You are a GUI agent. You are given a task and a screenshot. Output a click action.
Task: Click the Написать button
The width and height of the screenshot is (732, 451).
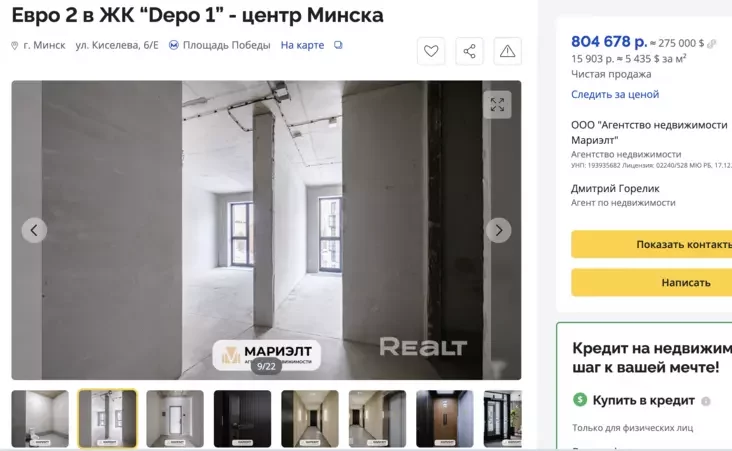pos(652,282)
